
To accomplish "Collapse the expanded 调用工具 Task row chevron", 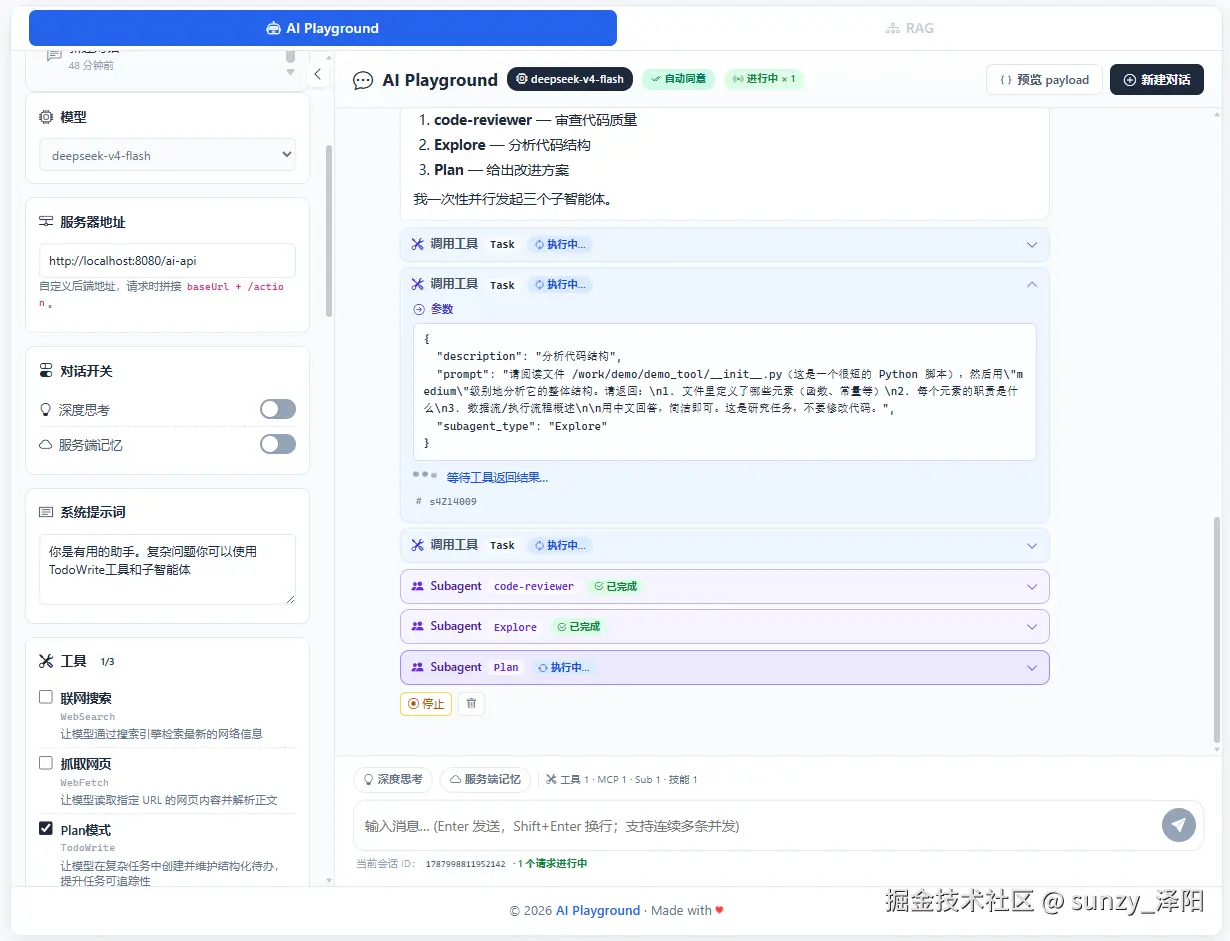I will pyautogui.click(x=1032, y=285).
